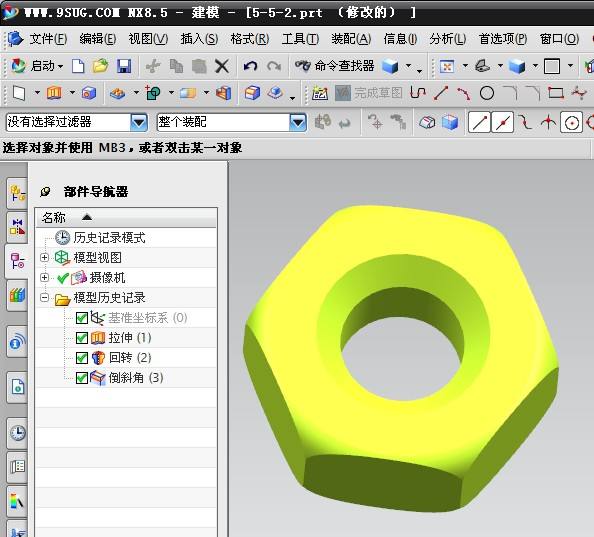Toggle the endpoint snap point button
This screenshot has width=594, height=537.
coord(479,122)
